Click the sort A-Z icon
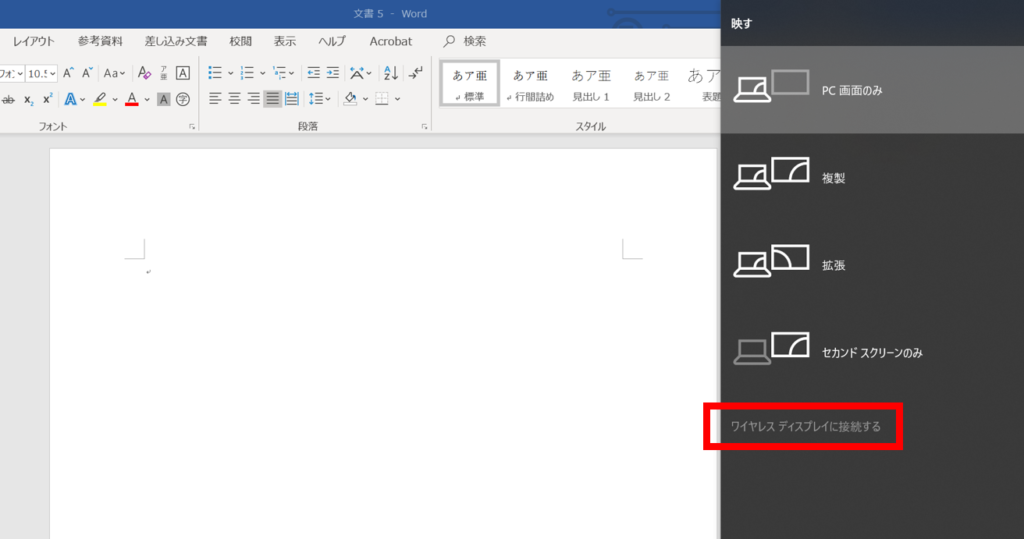The height and width of the screenshot is (539, 1024). (391, 73)
